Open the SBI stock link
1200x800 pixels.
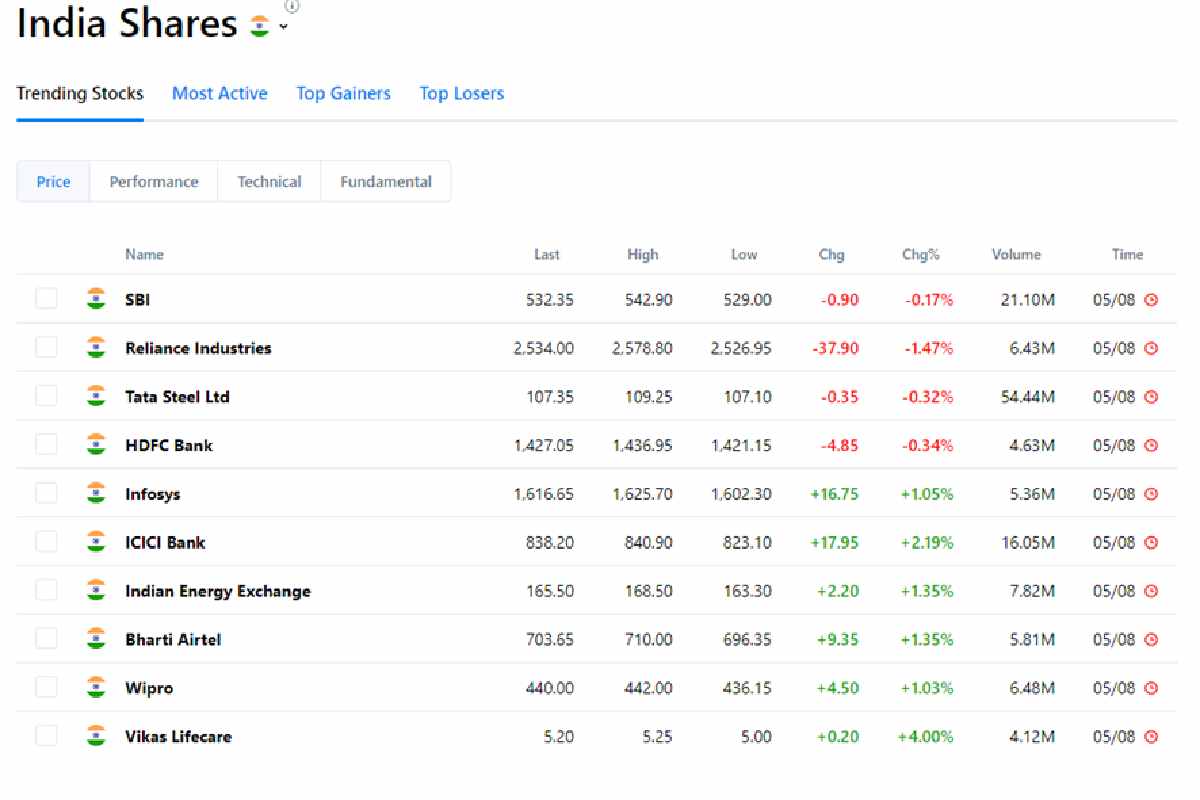point(138,299)
